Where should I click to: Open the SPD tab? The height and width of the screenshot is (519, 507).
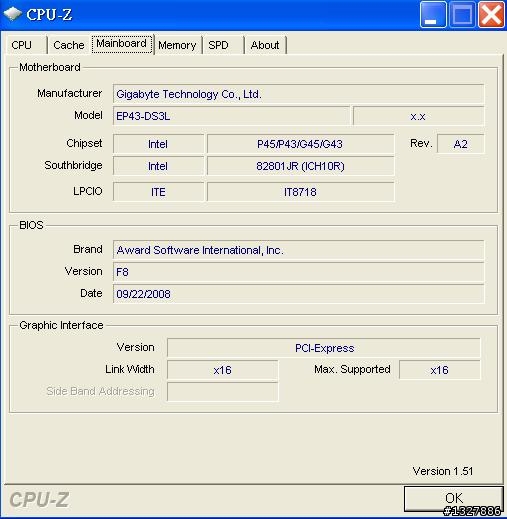(x=223, y=45)
